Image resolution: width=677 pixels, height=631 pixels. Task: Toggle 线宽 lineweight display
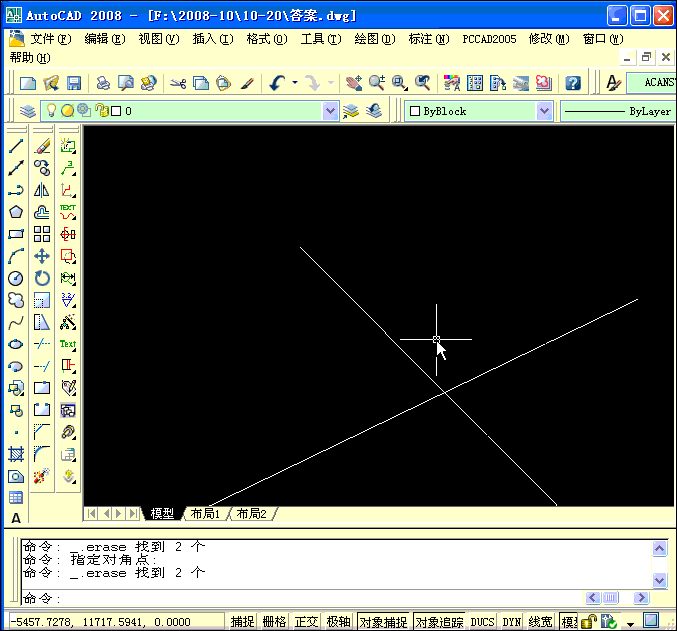[541, 622]
